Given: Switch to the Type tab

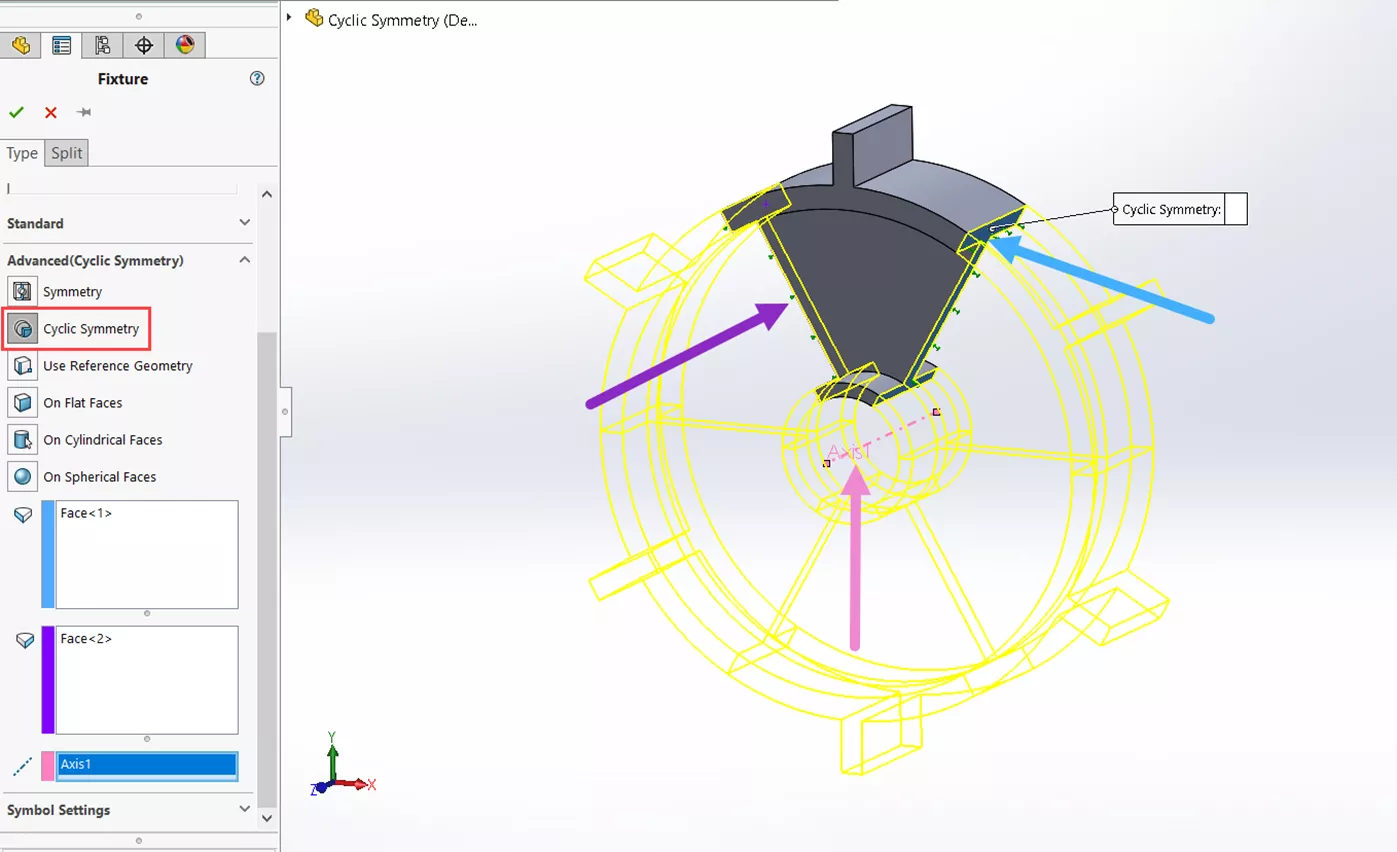Looking at the screenshot, I should tap(22, 153).
